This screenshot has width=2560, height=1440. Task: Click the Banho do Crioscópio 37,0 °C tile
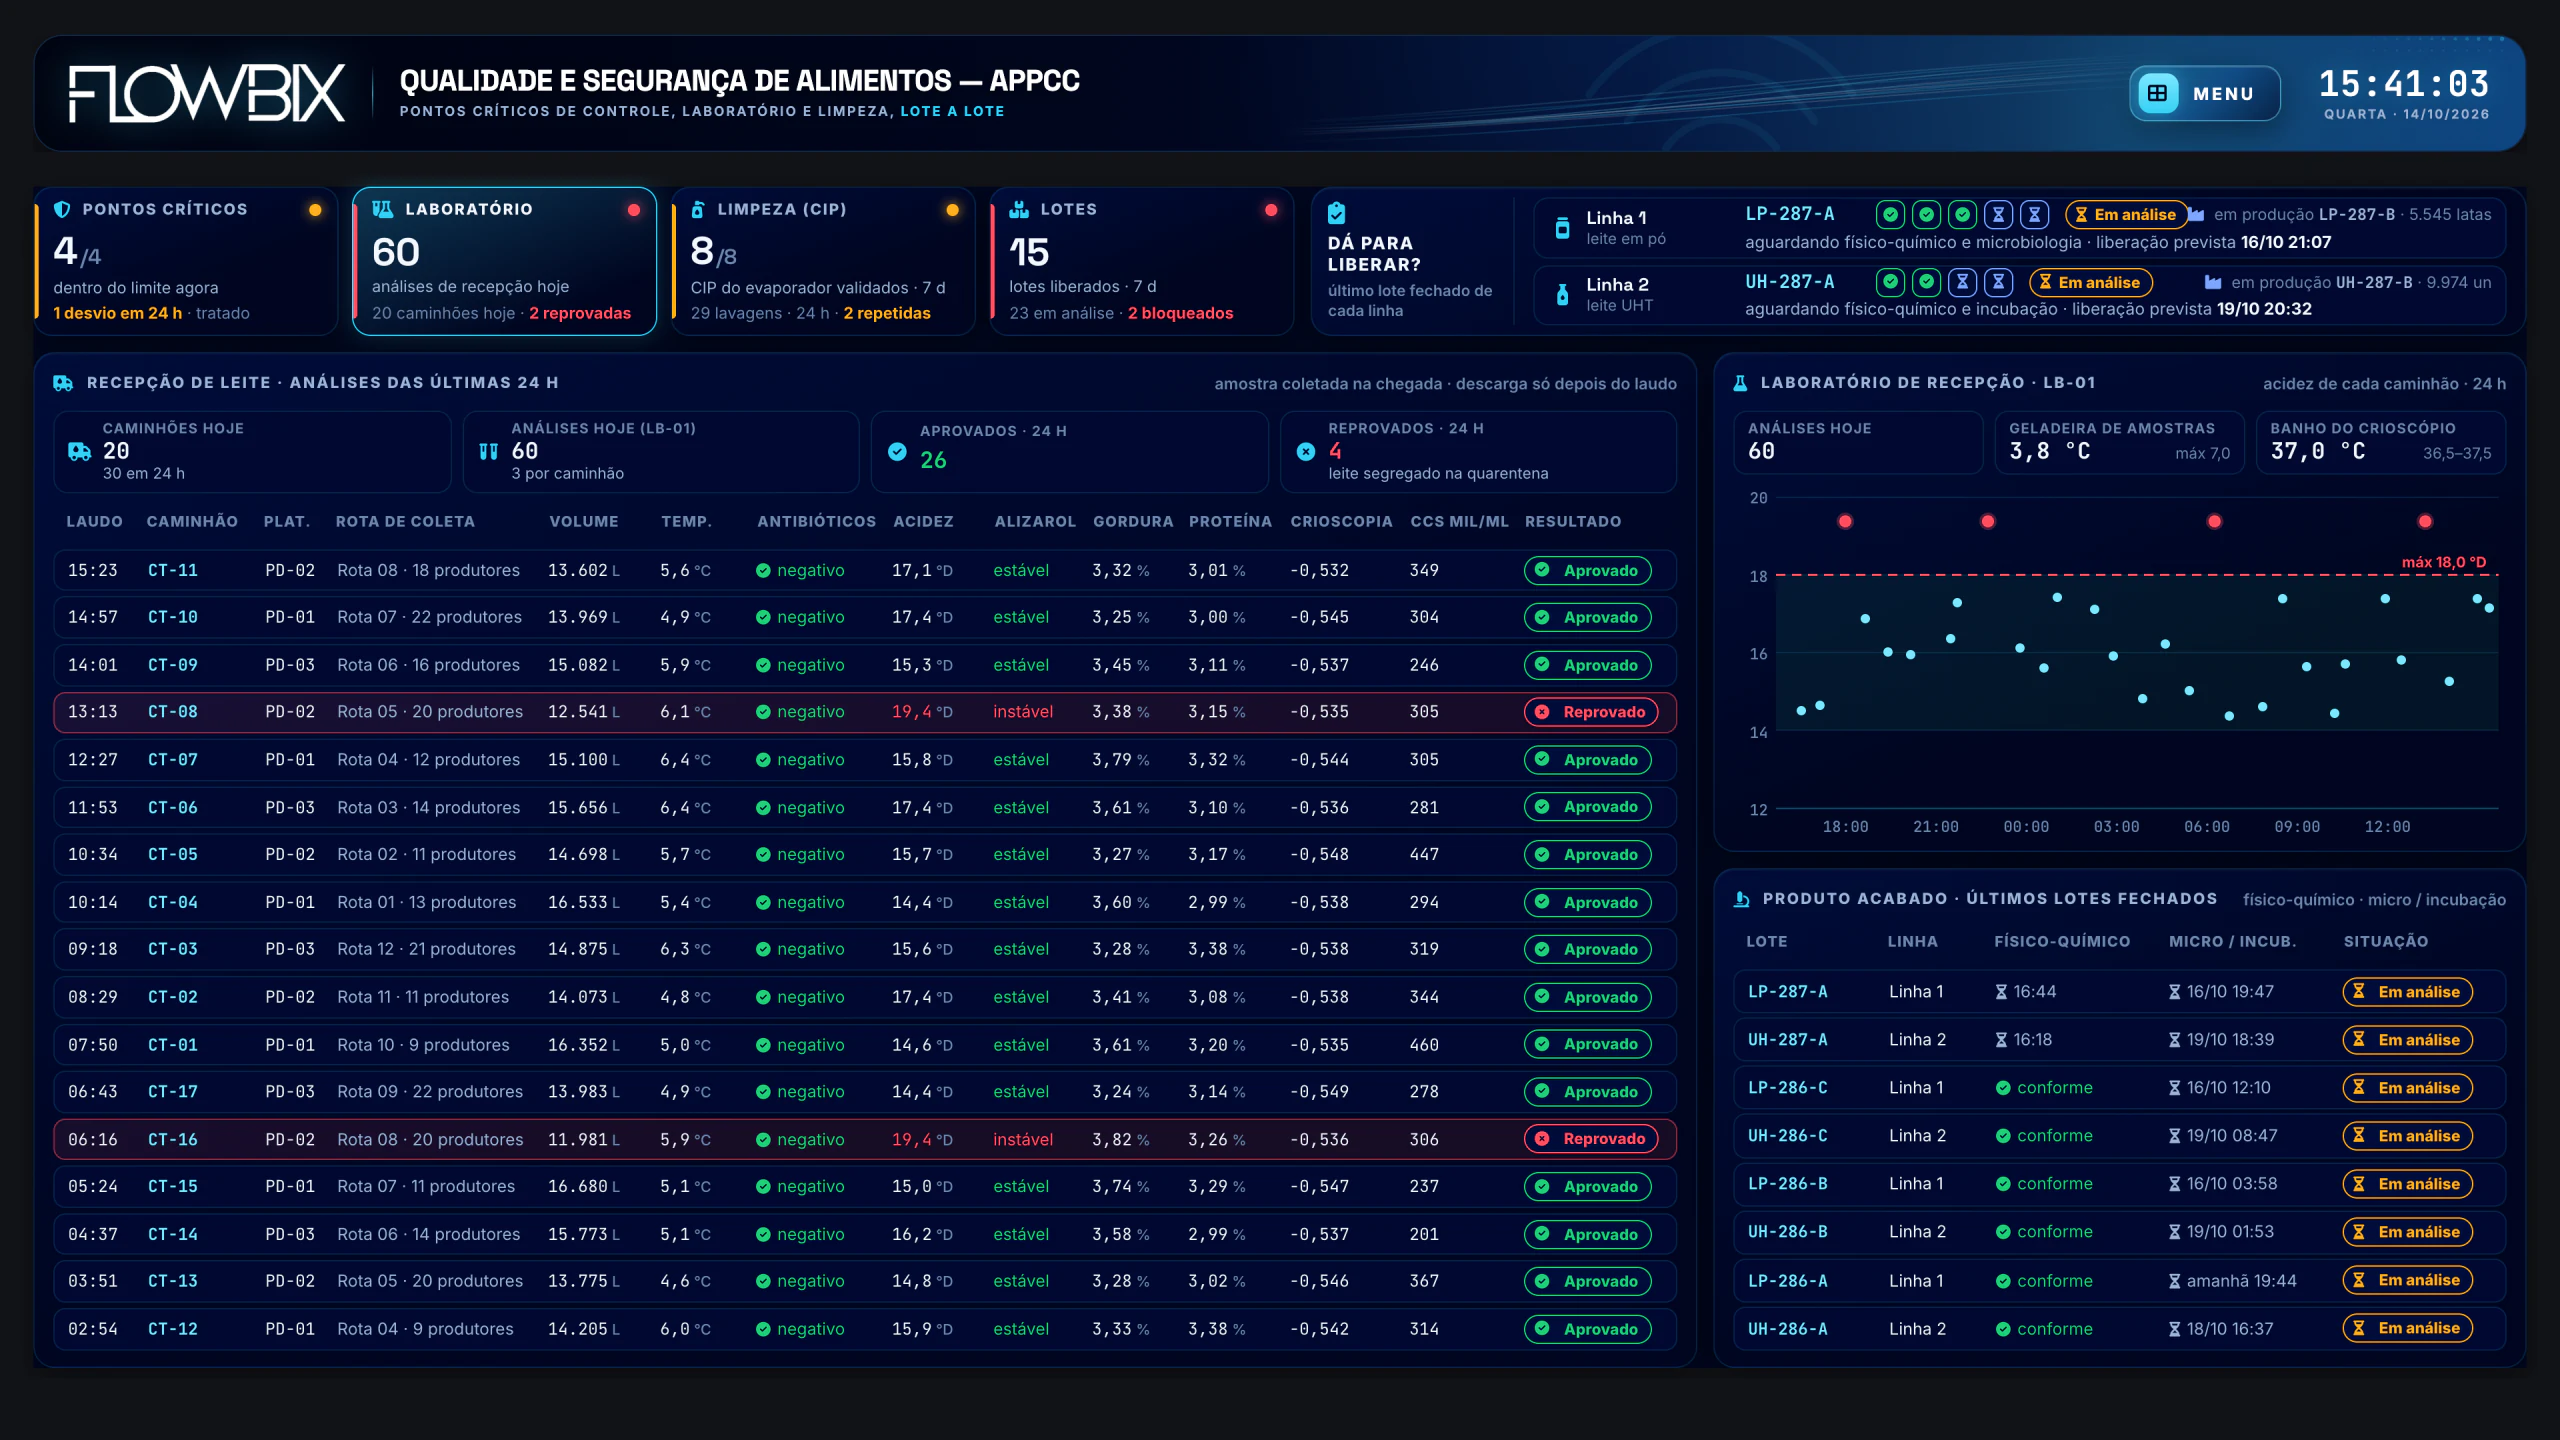pyautogui.click(x=2380, y=442)
